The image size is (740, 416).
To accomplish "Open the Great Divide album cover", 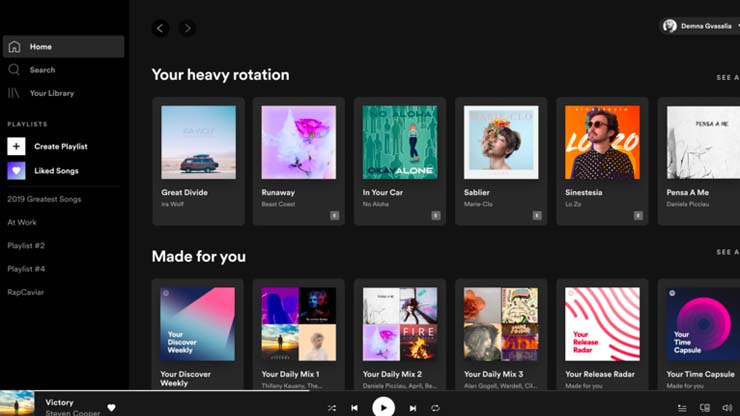I will point(198,142).
